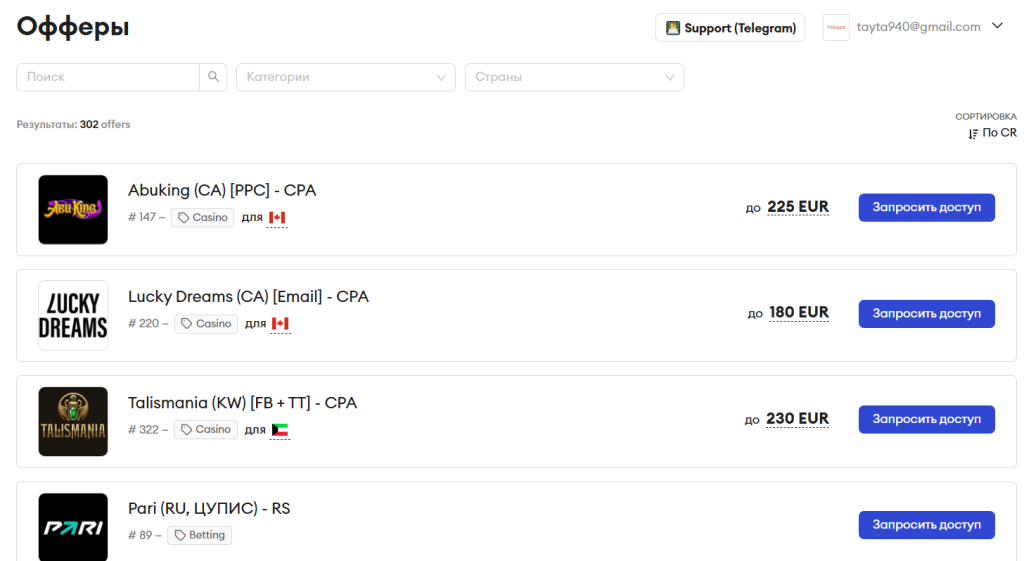This screenshot has height=561, width=1024.
Task: Open Lucky Dreams (CA) [Email] - CPA title
Action: (x=248, y=297)
